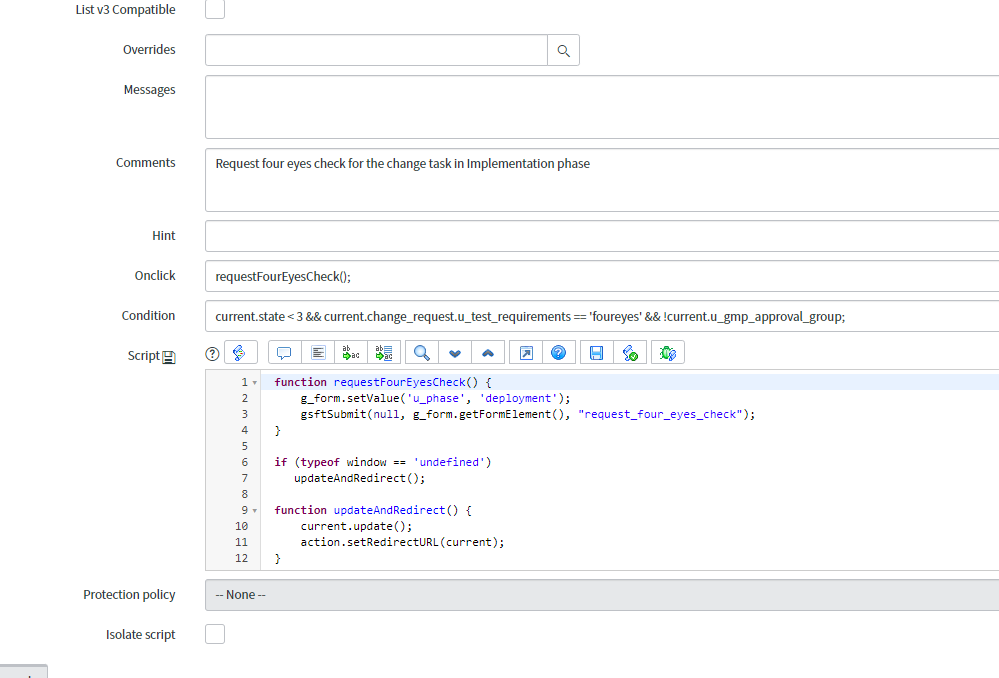
Task: Click the find previous up-arrow icon
Action: [488, 352]
